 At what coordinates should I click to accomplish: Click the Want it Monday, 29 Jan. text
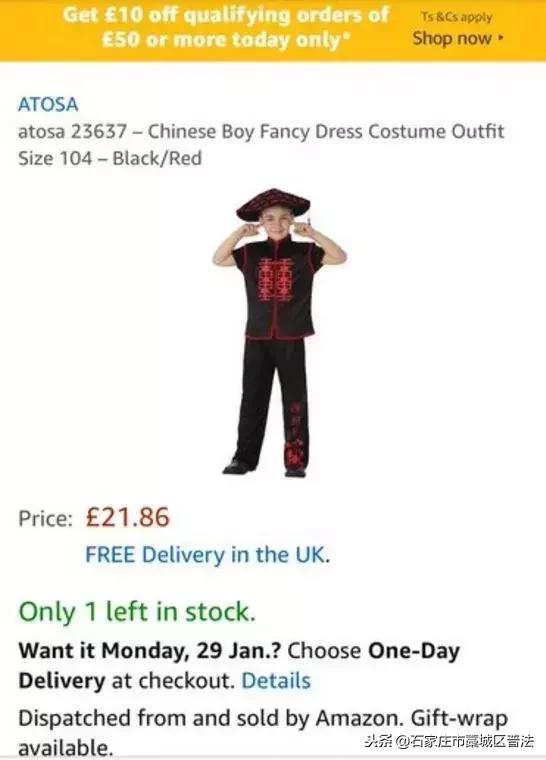pos(150,650)
